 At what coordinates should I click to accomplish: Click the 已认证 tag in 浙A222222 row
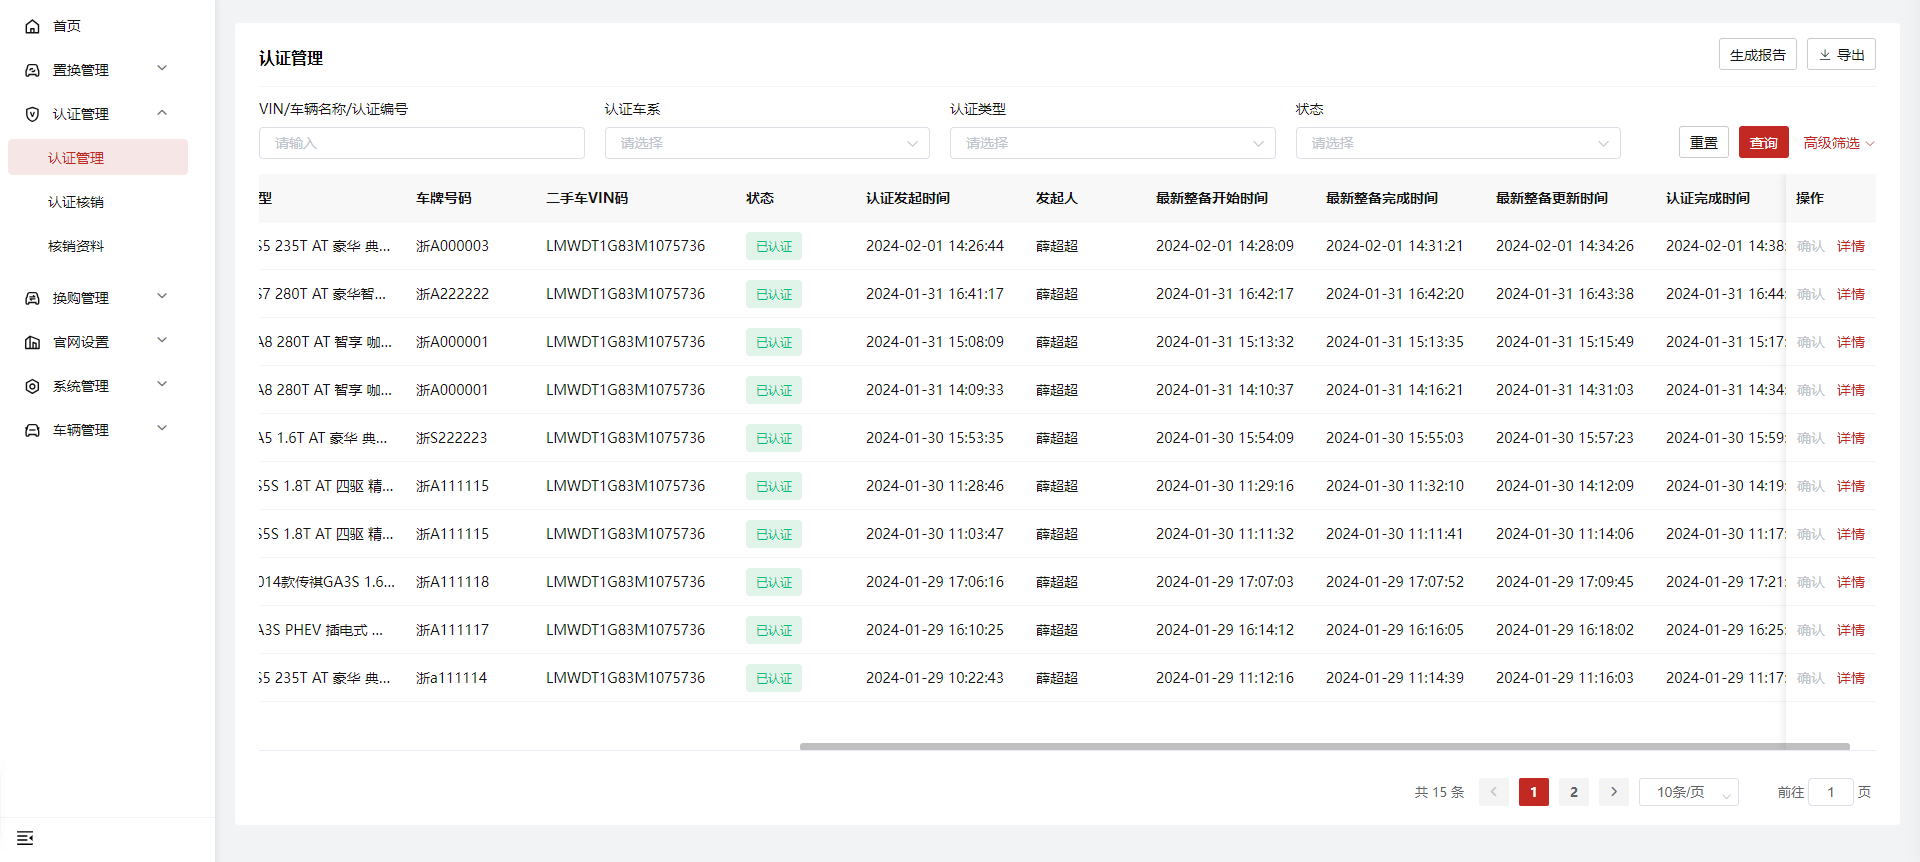[773, 294]
